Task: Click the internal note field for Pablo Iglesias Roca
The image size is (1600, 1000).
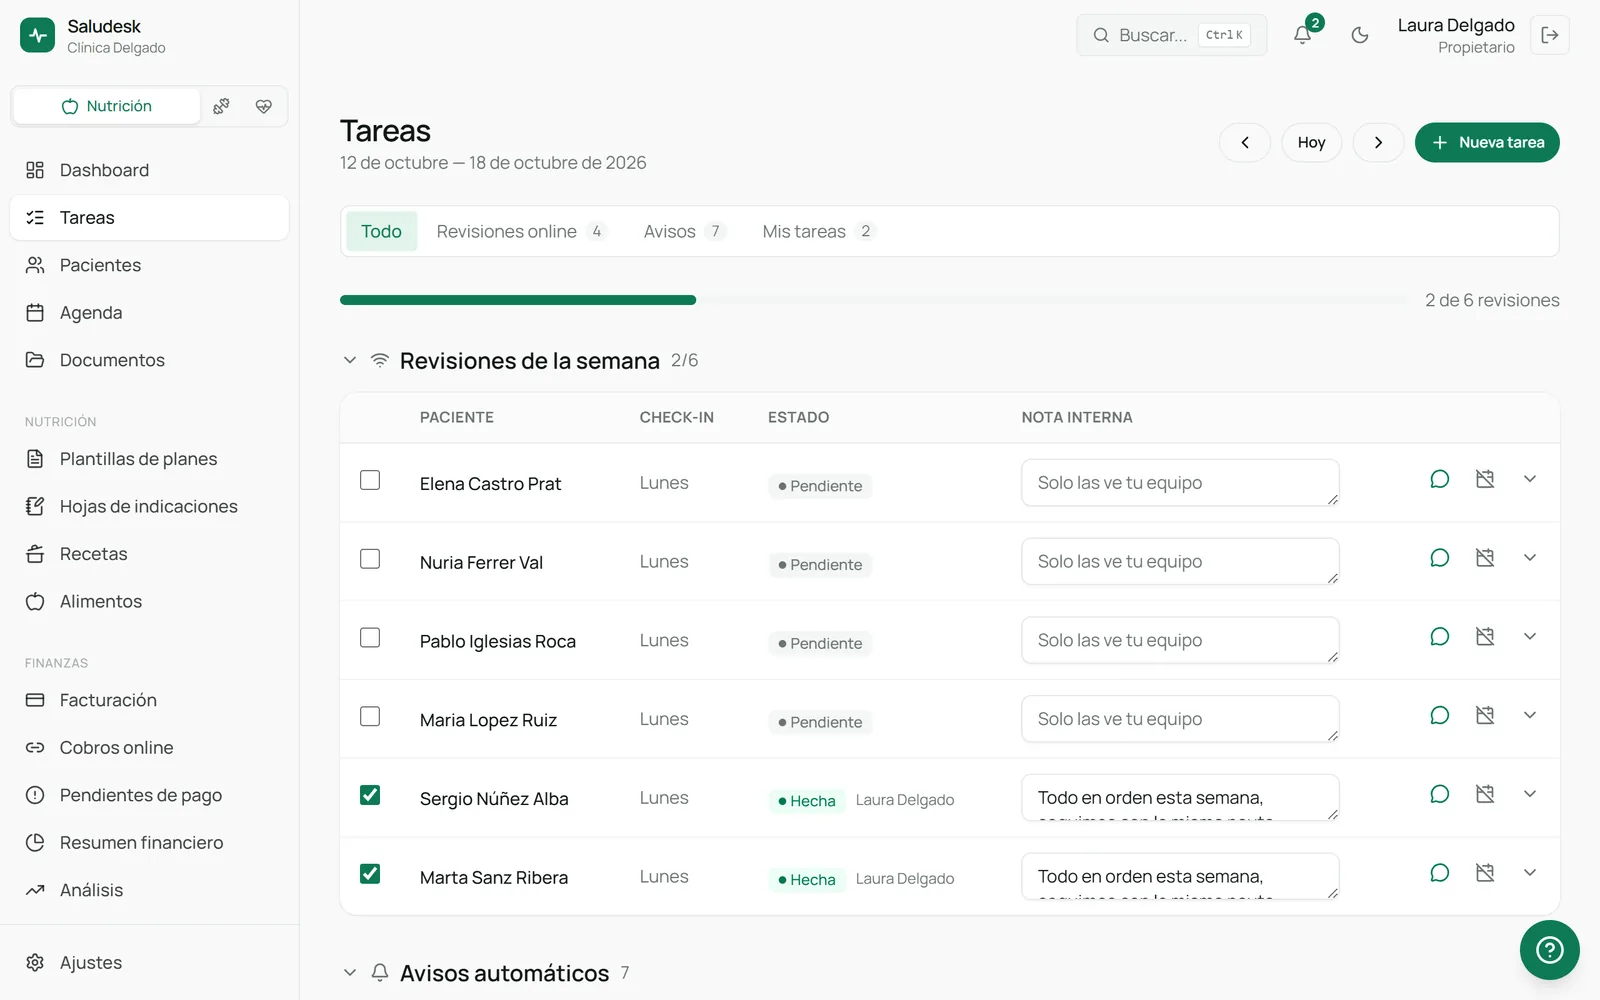Action: [1180, 640]
